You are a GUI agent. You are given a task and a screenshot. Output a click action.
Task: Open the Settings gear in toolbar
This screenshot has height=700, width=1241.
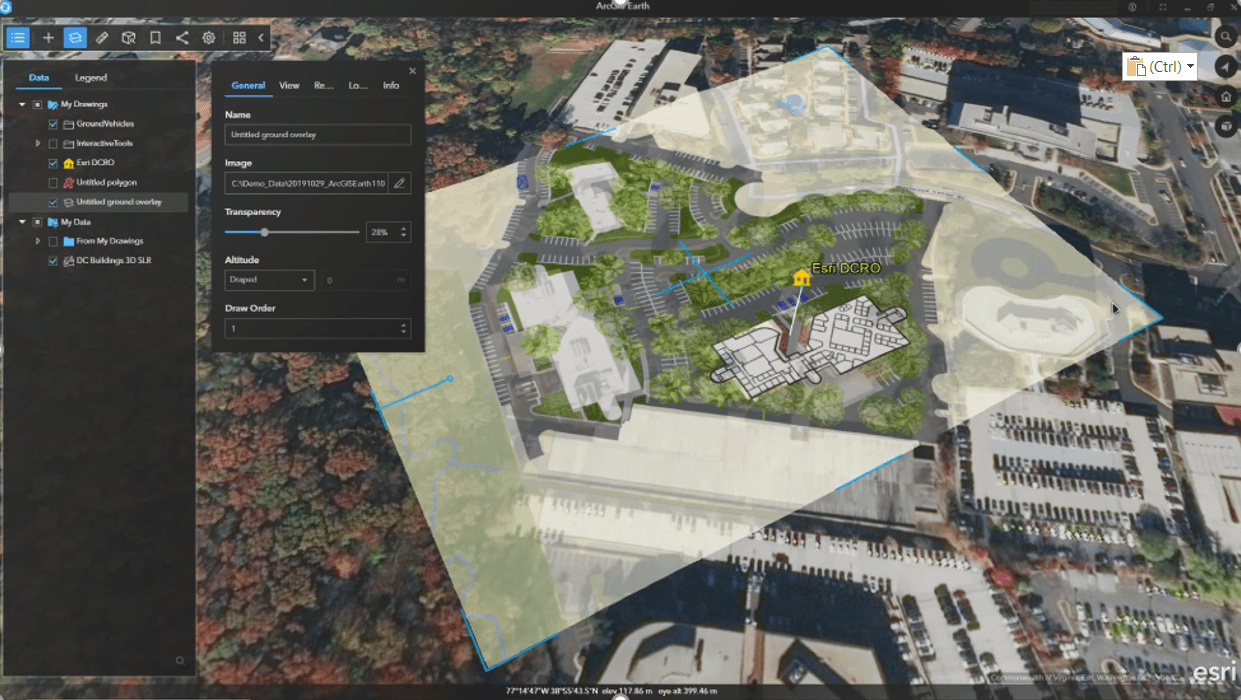point(209,37)
